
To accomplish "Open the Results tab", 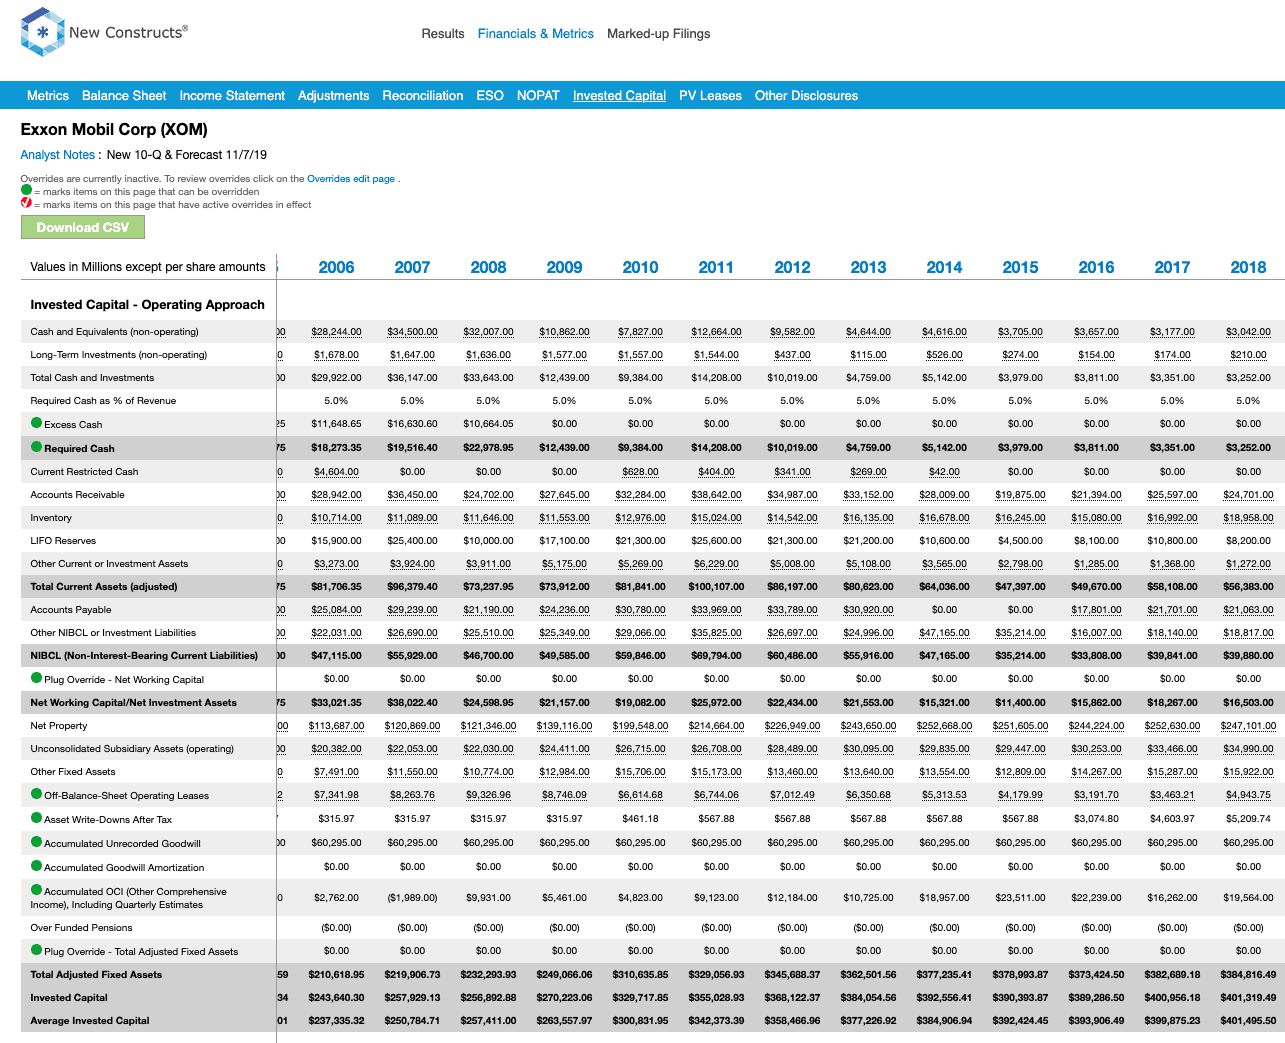I will tap(443, 33).
